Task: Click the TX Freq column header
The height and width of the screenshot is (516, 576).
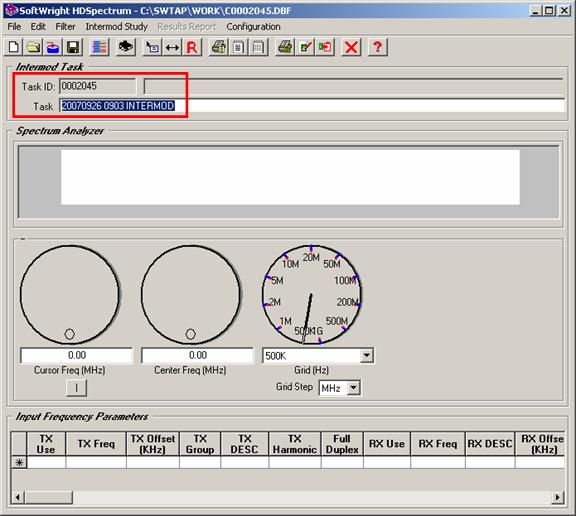Action: point(96,444)
